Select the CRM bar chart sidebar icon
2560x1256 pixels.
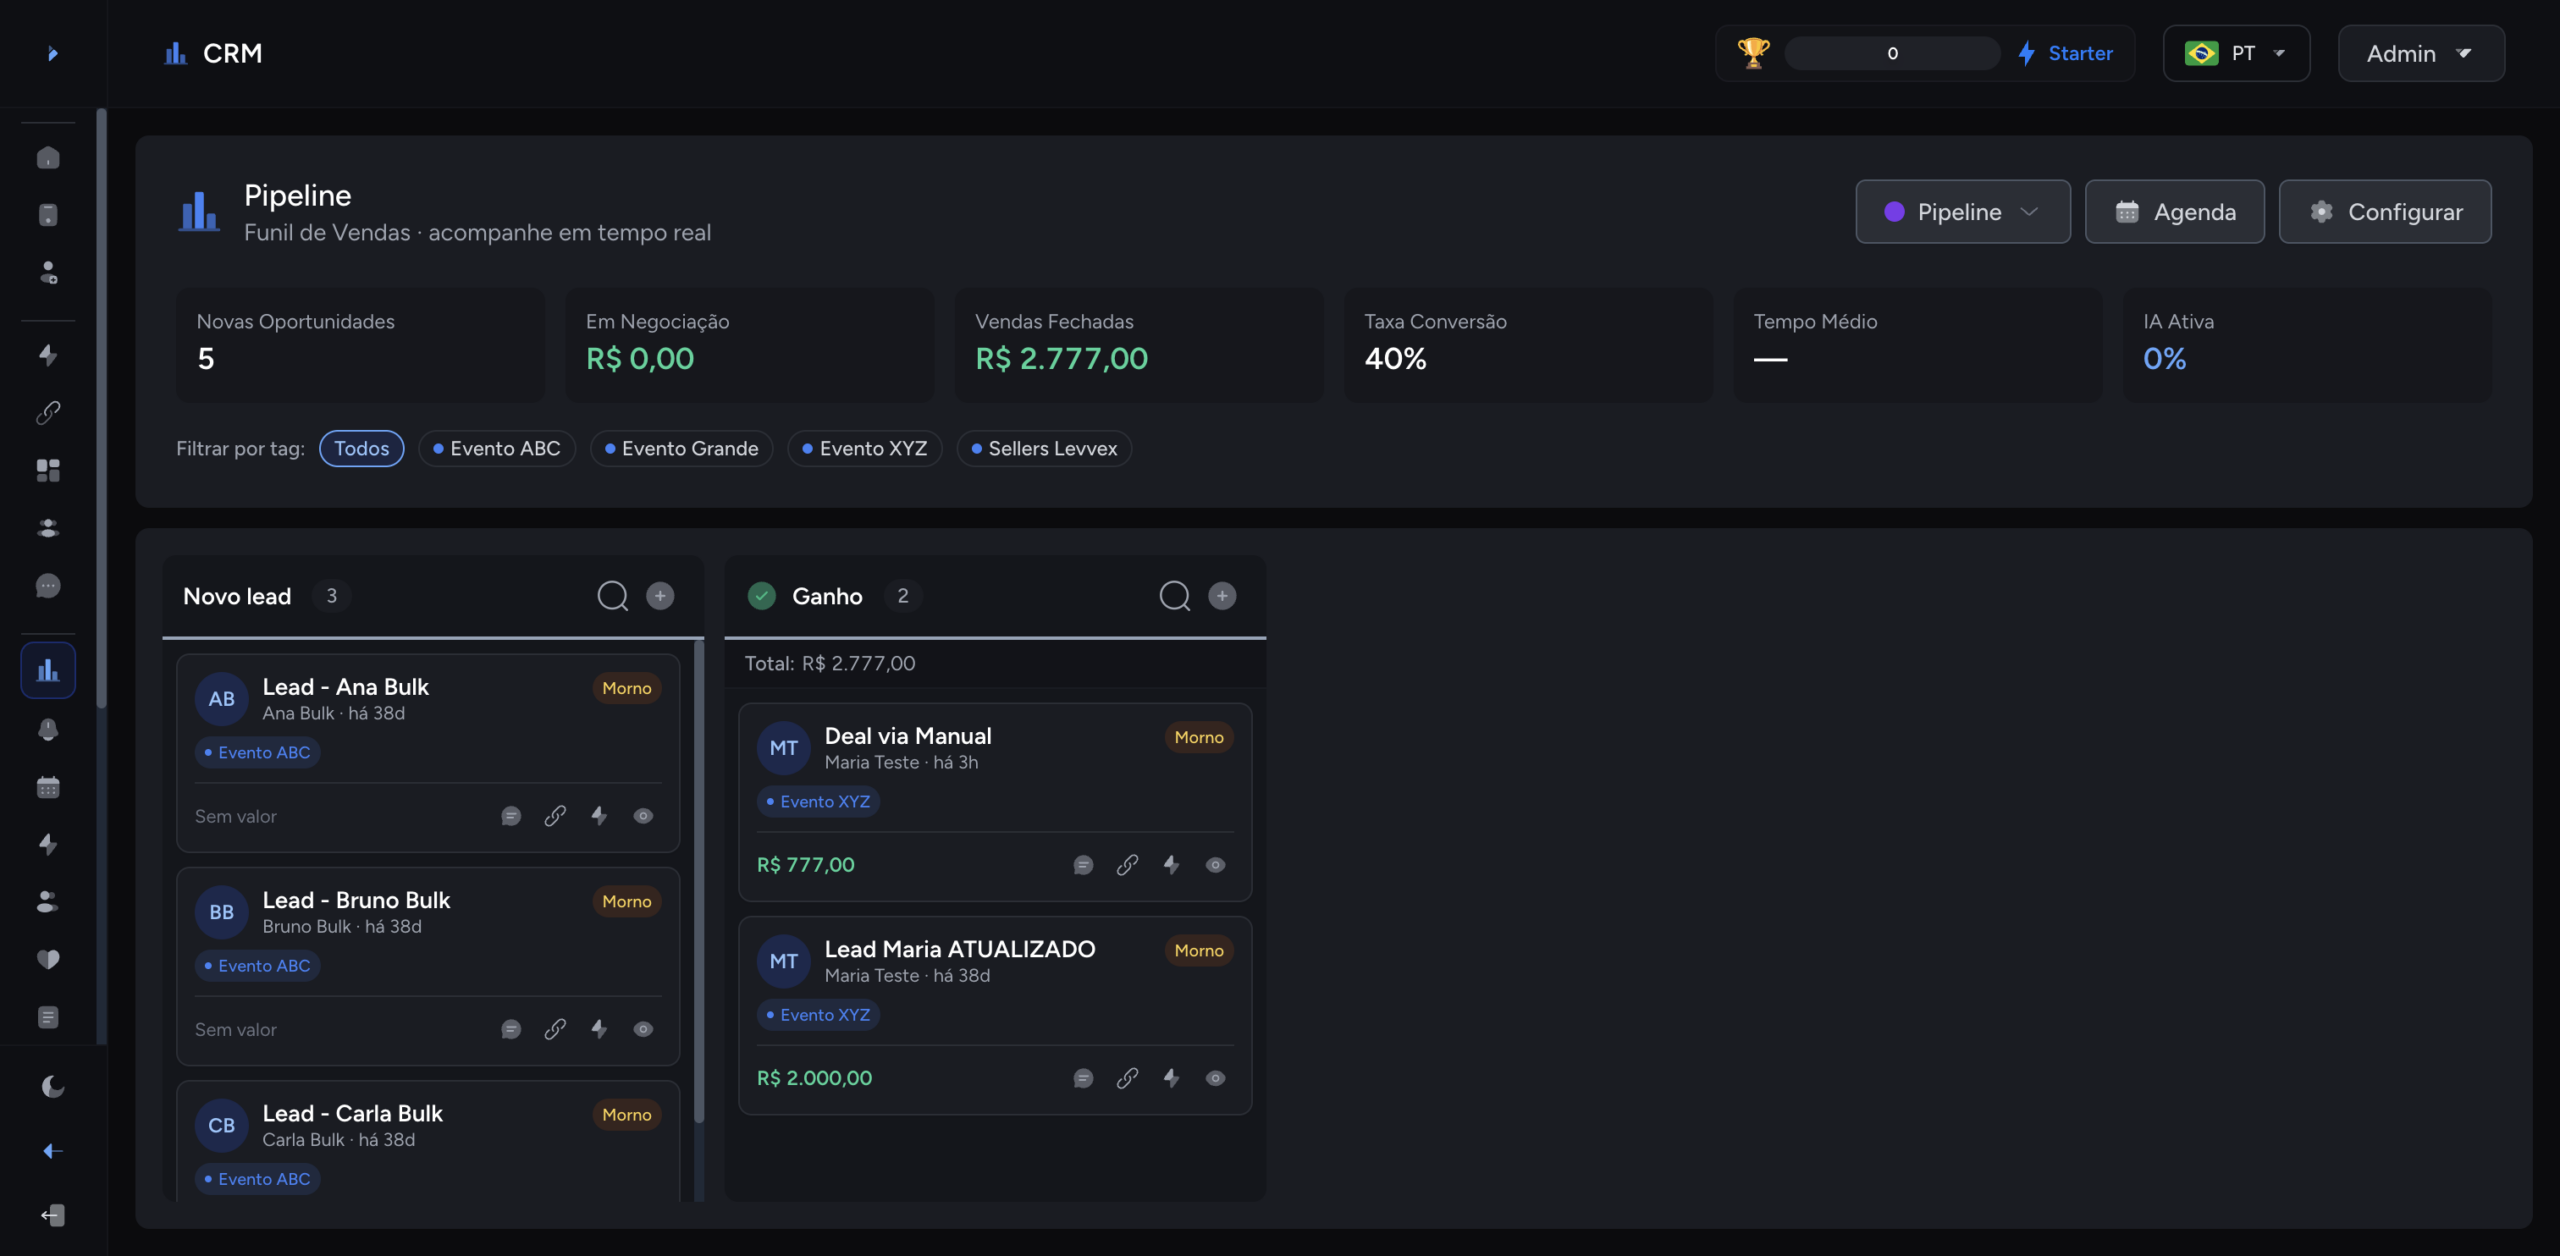[x=48, y=670]
